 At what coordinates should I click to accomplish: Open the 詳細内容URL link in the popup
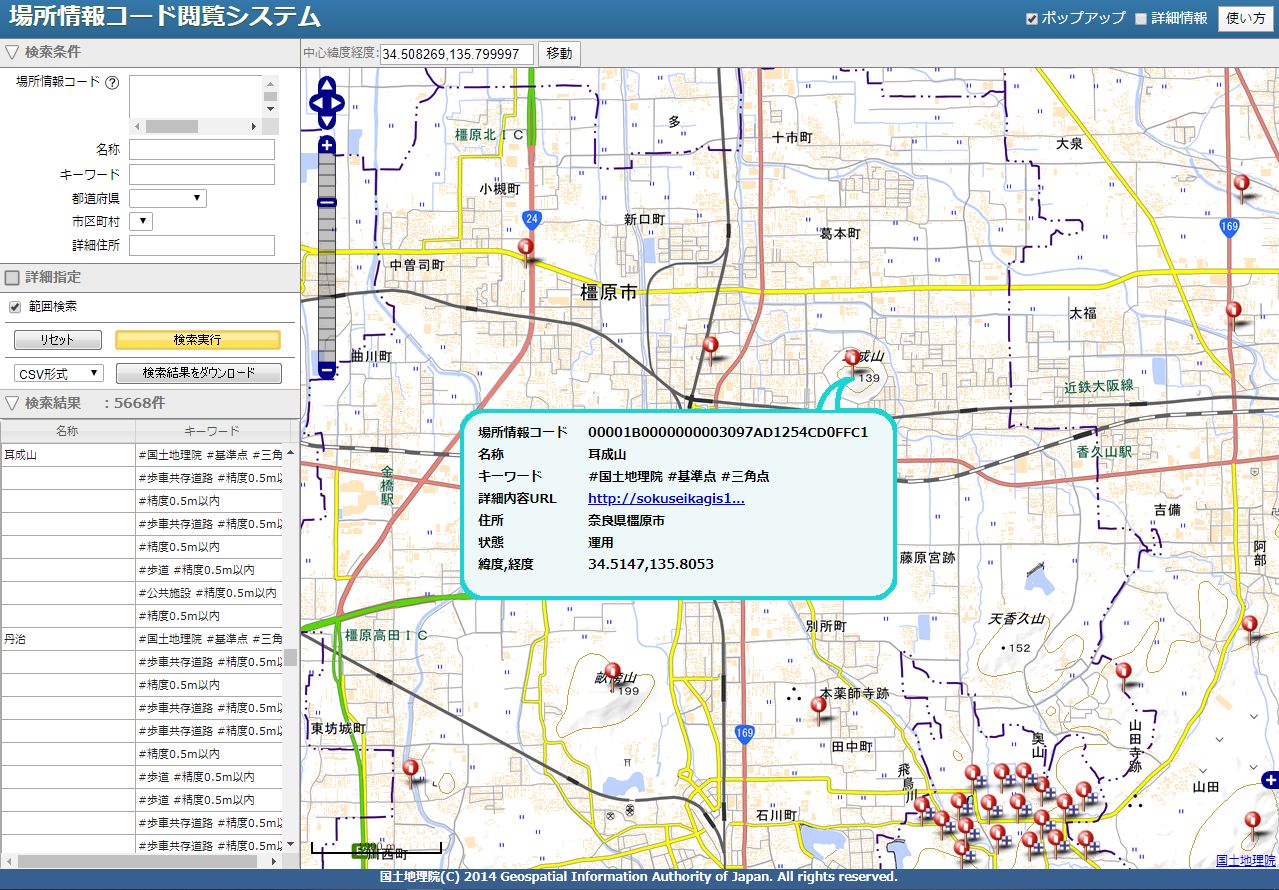[x=666, y=498]
